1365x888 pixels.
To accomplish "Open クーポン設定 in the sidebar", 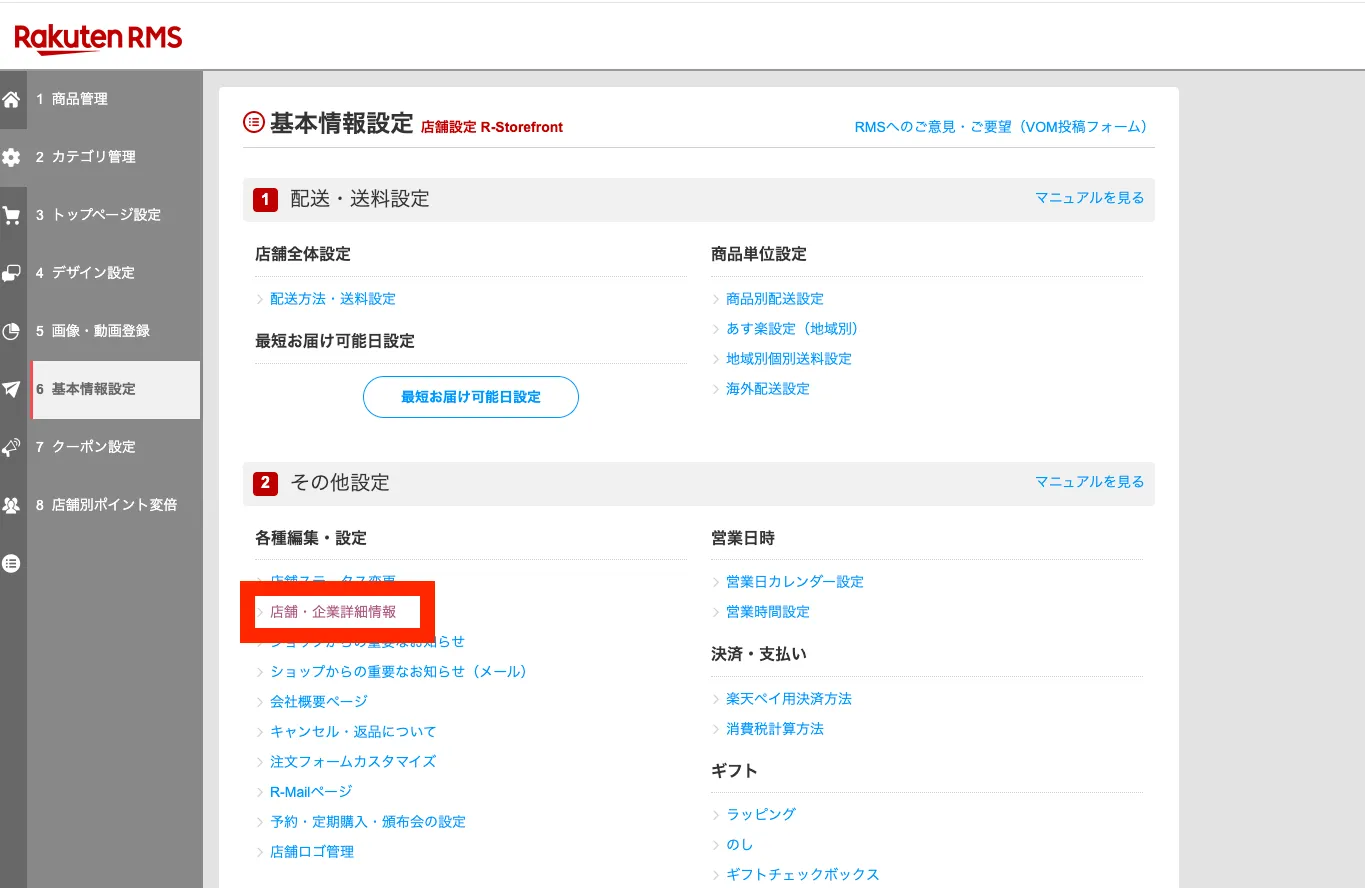I will (114, 447).
